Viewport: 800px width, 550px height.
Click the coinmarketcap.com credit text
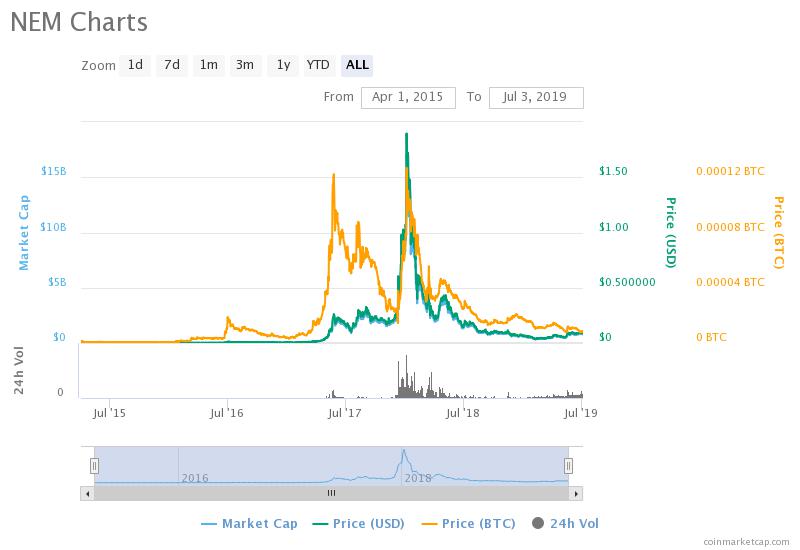click(746, 541)
